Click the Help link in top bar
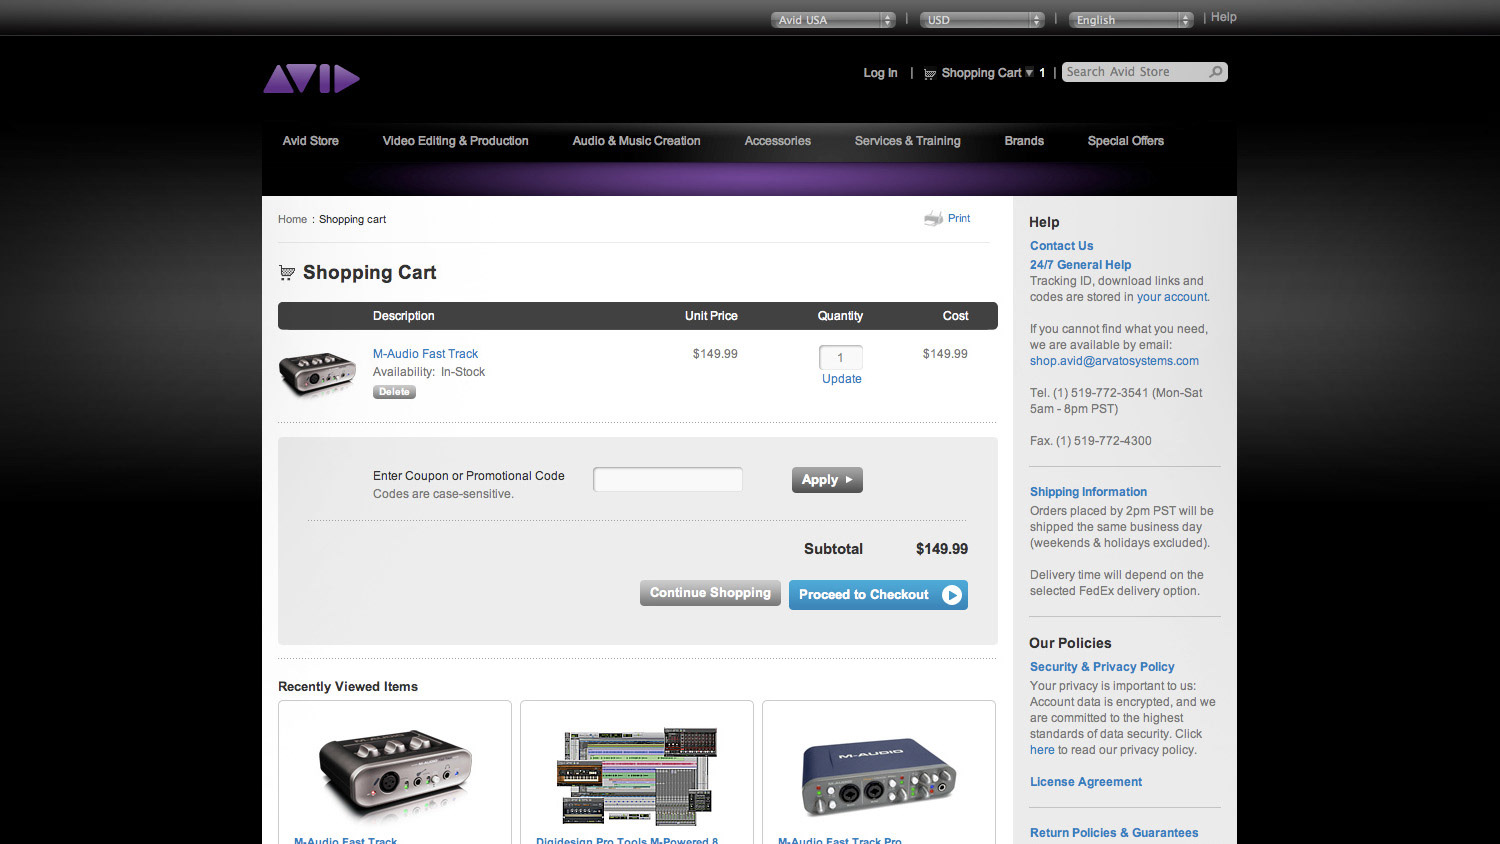 tap(1223, 17)
